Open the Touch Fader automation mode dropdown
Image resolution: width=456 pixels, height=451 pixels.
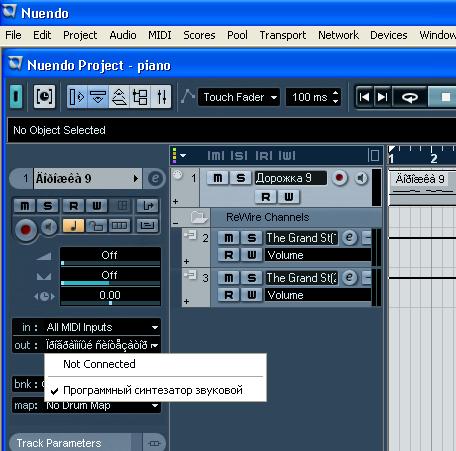click(x=239, y=97)
